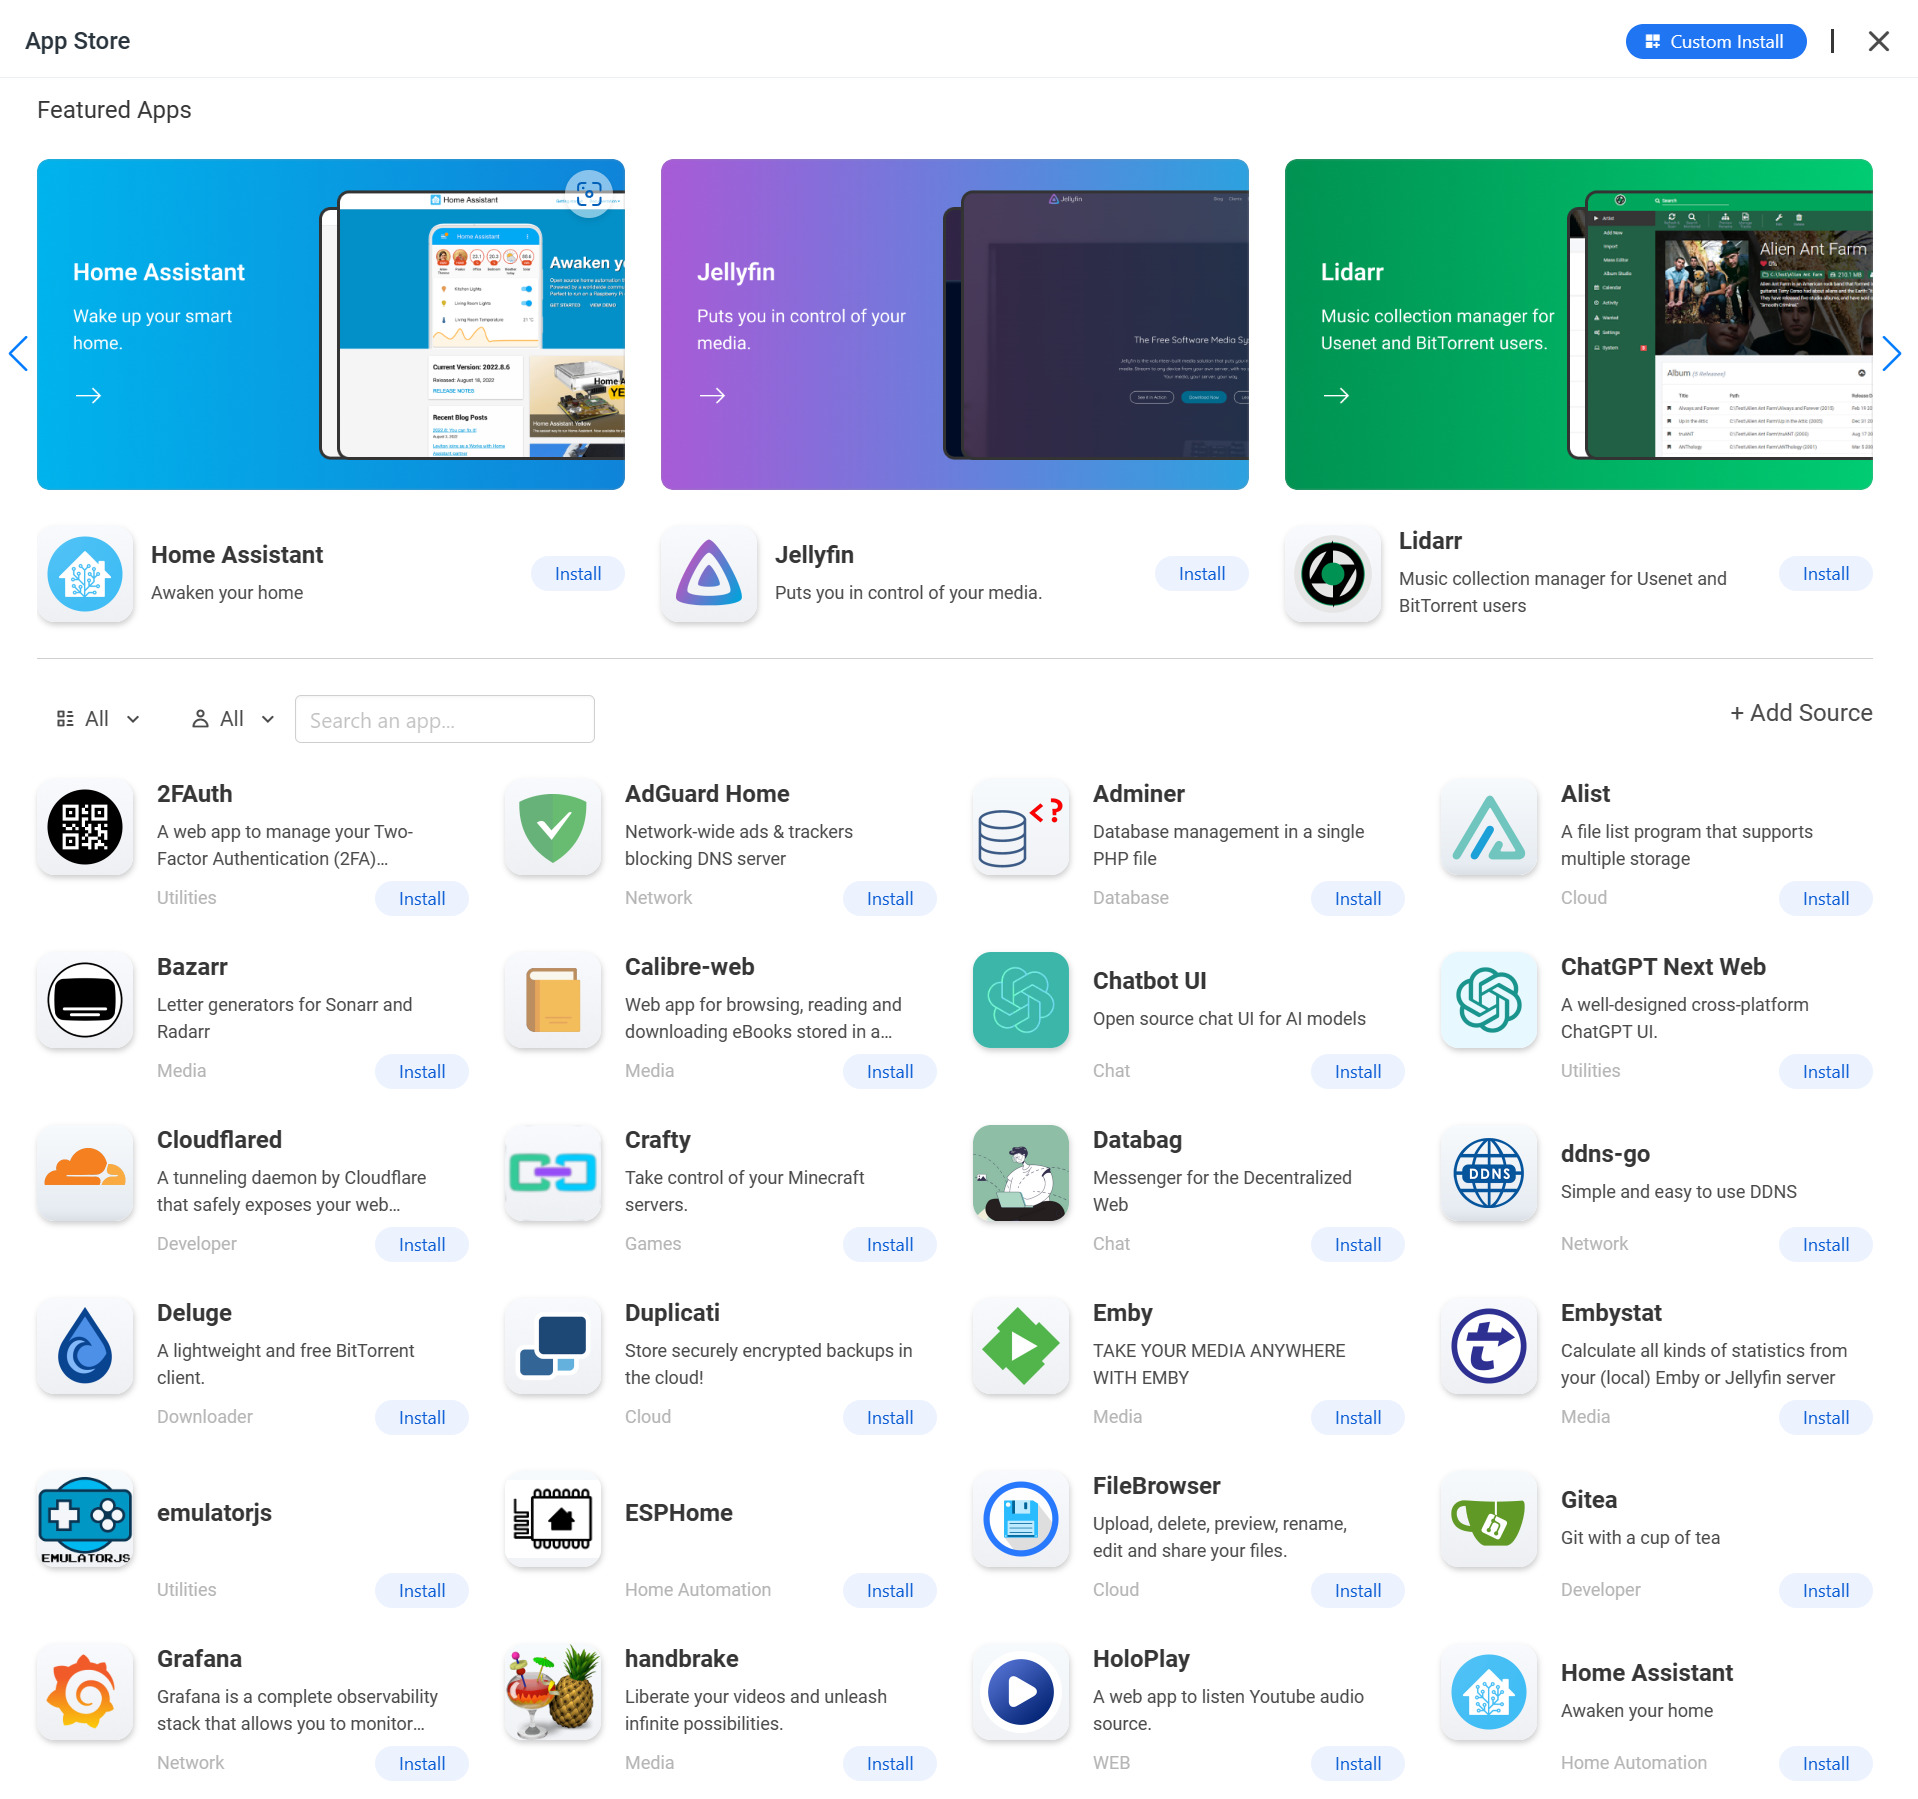Open the Duplicati app icon
This screenshot has height=1799, width=1918.
click(x=553, y=1346)
